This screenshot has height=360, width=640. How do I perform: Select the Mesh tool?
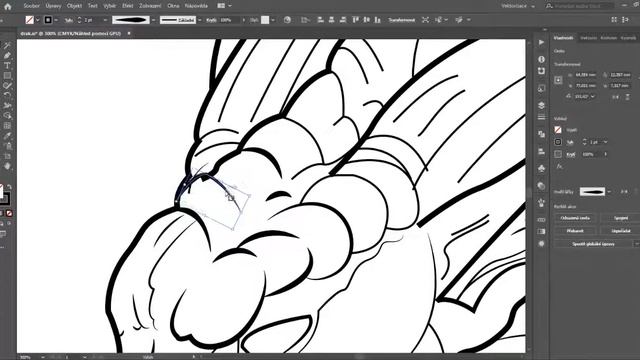(x=7, y=126)
